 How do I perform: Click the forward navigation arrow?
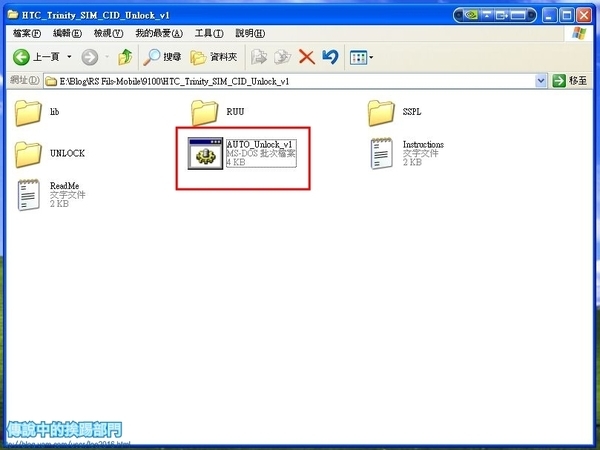pos(90,57)
